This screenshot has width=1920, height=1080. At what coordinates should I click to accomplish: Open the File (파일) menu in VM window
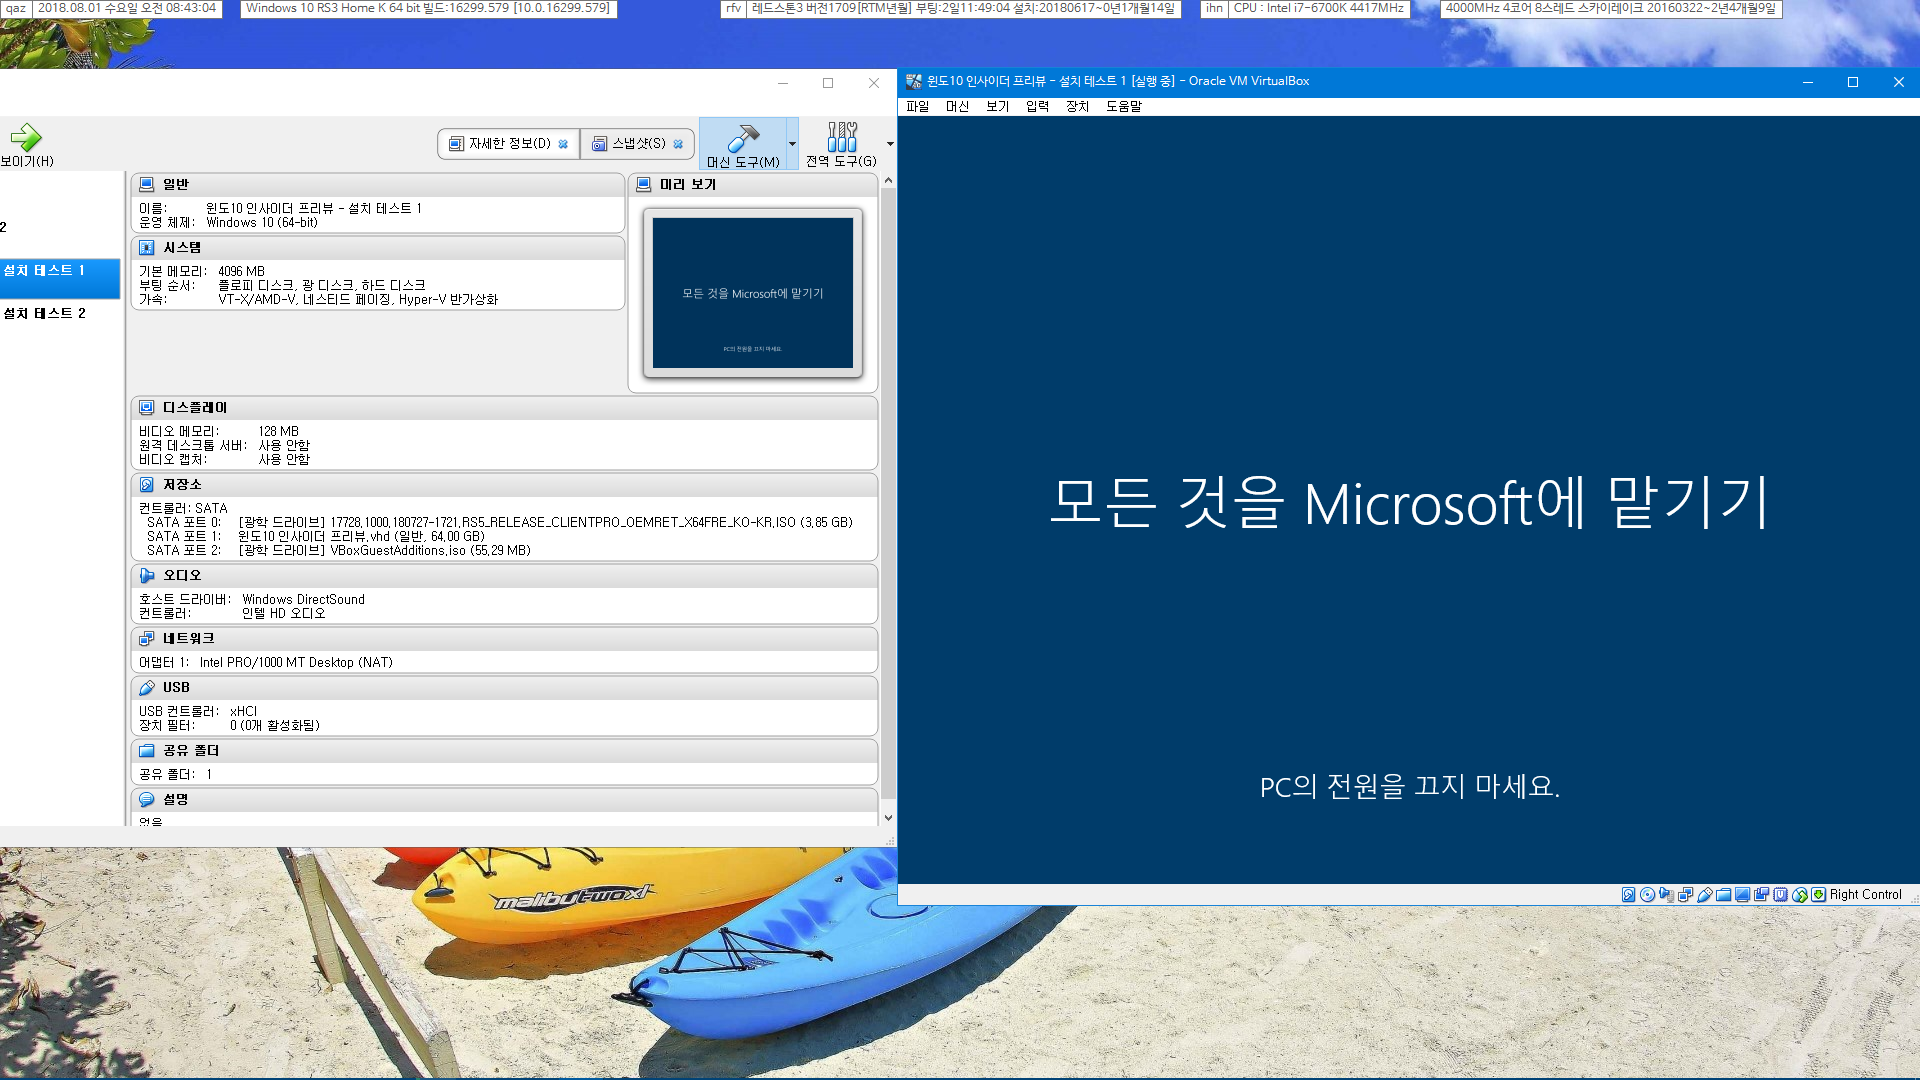pos(917,106)
